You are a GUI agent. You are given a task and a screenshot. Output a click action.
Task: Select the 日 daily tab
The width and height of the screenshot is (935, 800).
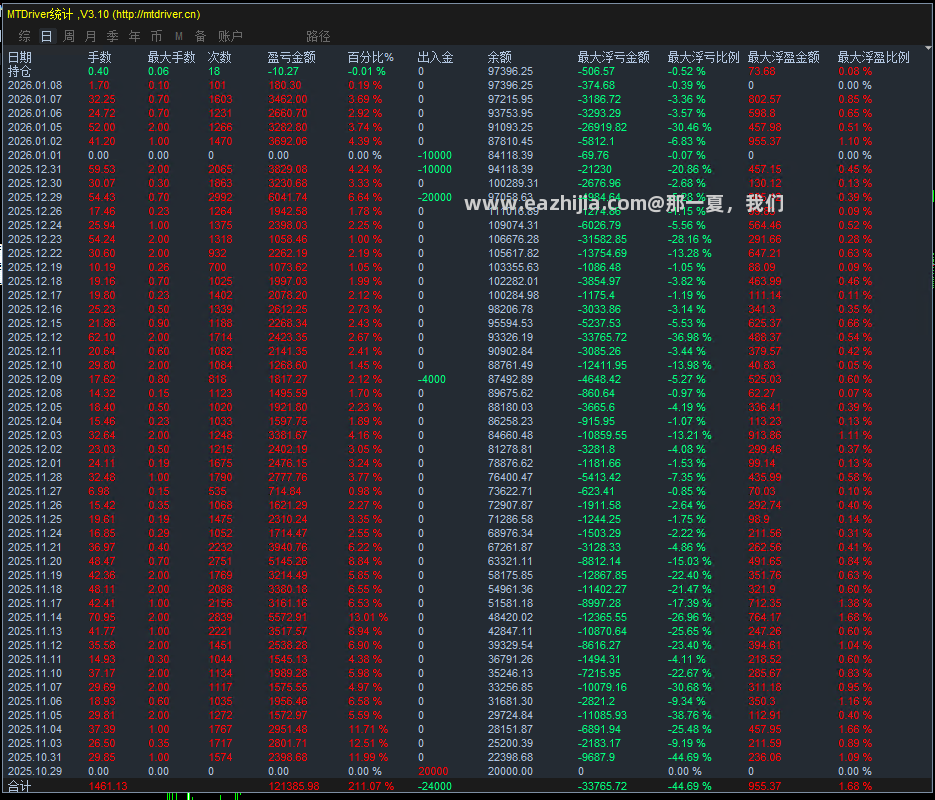click(x=47, y=36)
